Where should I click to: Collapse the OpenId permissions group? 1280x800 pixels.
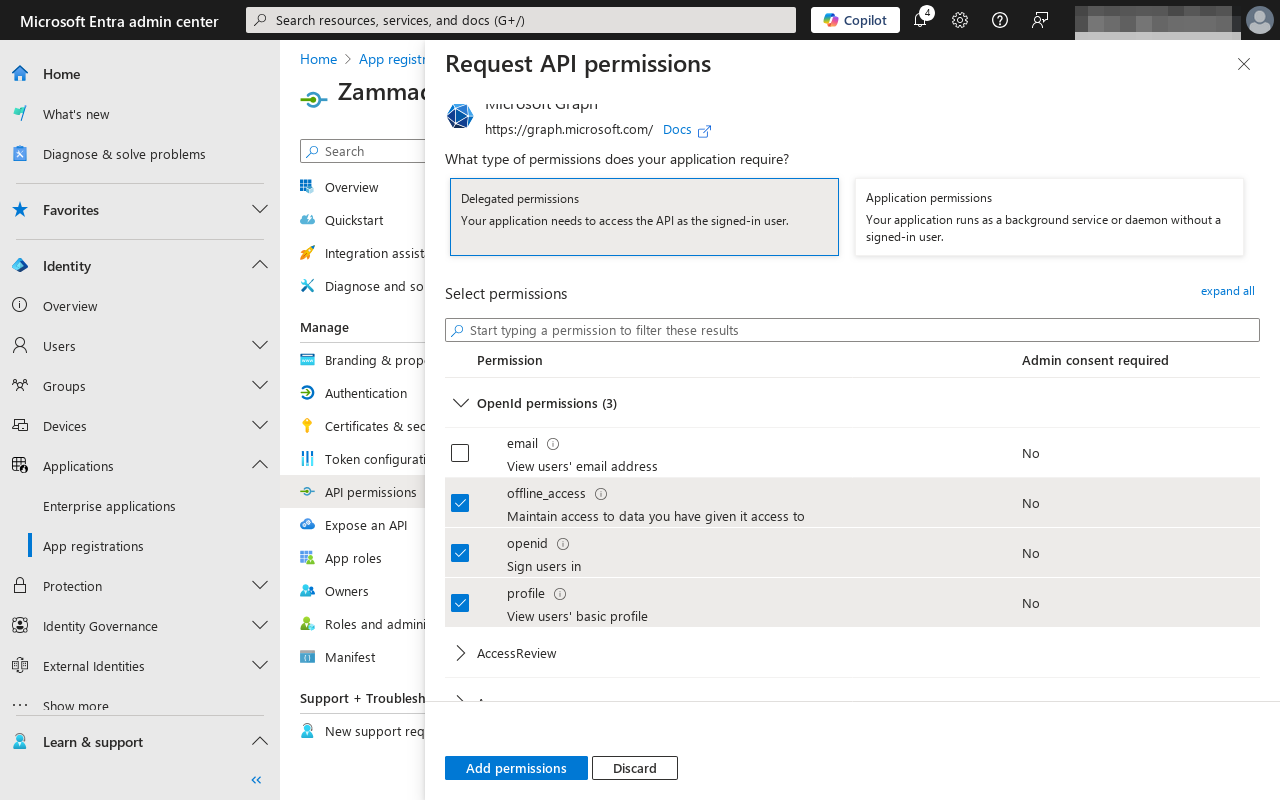coord(461,403)
